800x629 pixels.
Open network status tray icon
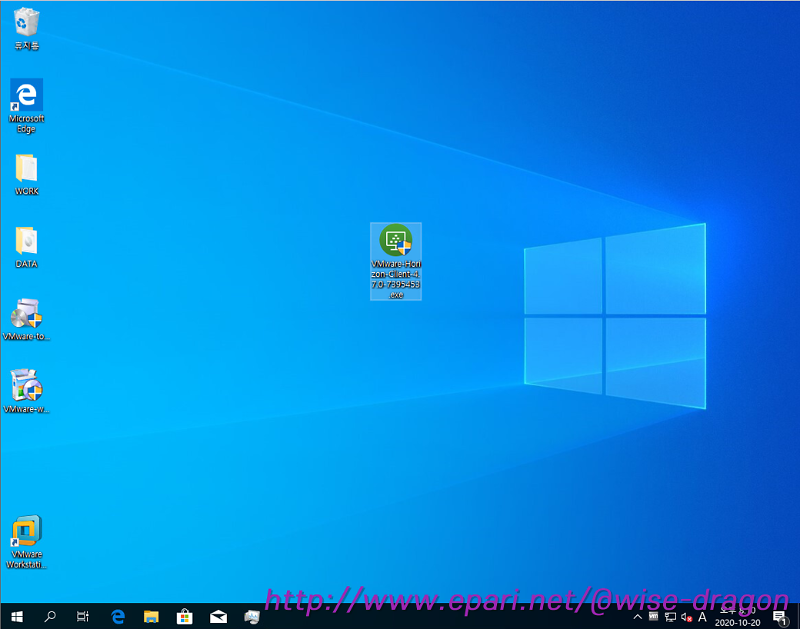pos(670,617)
